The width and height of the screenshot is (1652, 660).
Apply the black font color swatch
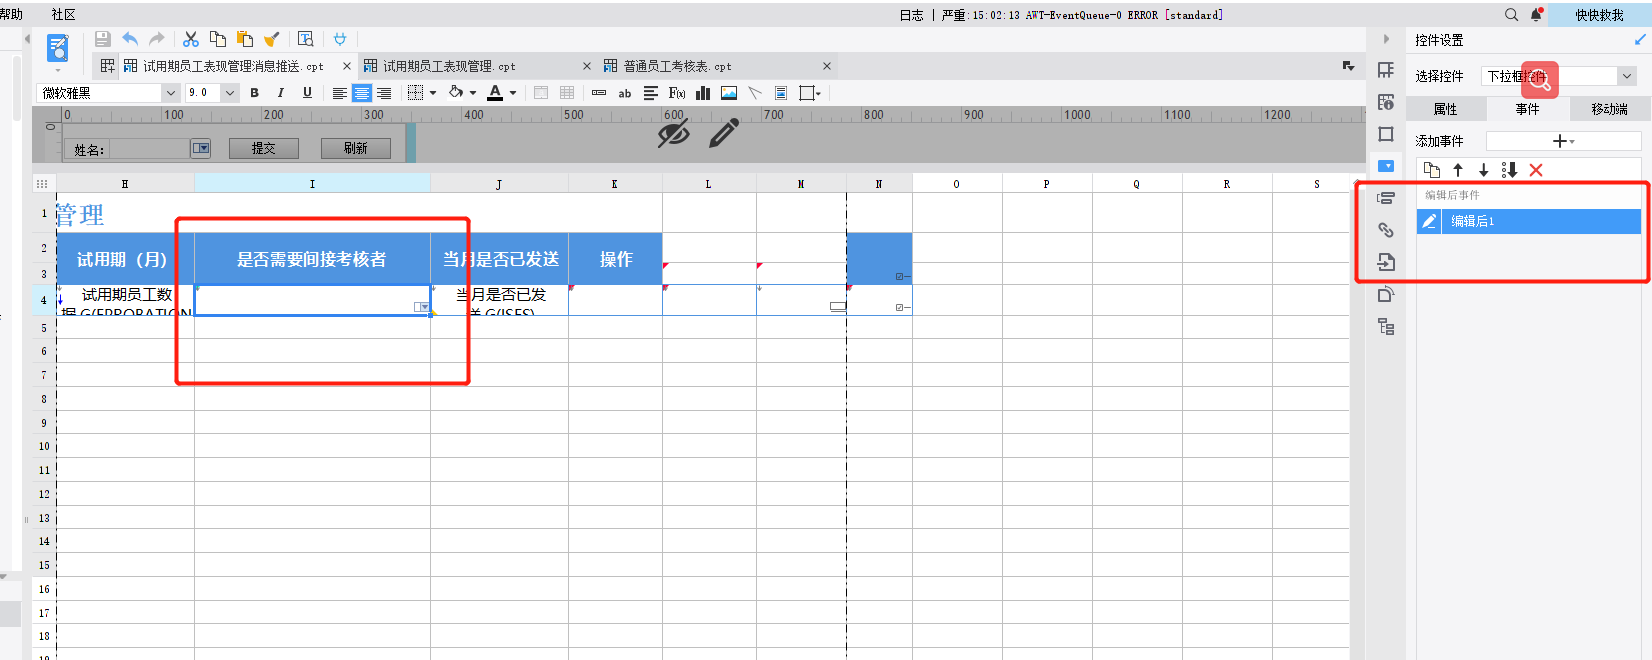(x=495, y=93)
